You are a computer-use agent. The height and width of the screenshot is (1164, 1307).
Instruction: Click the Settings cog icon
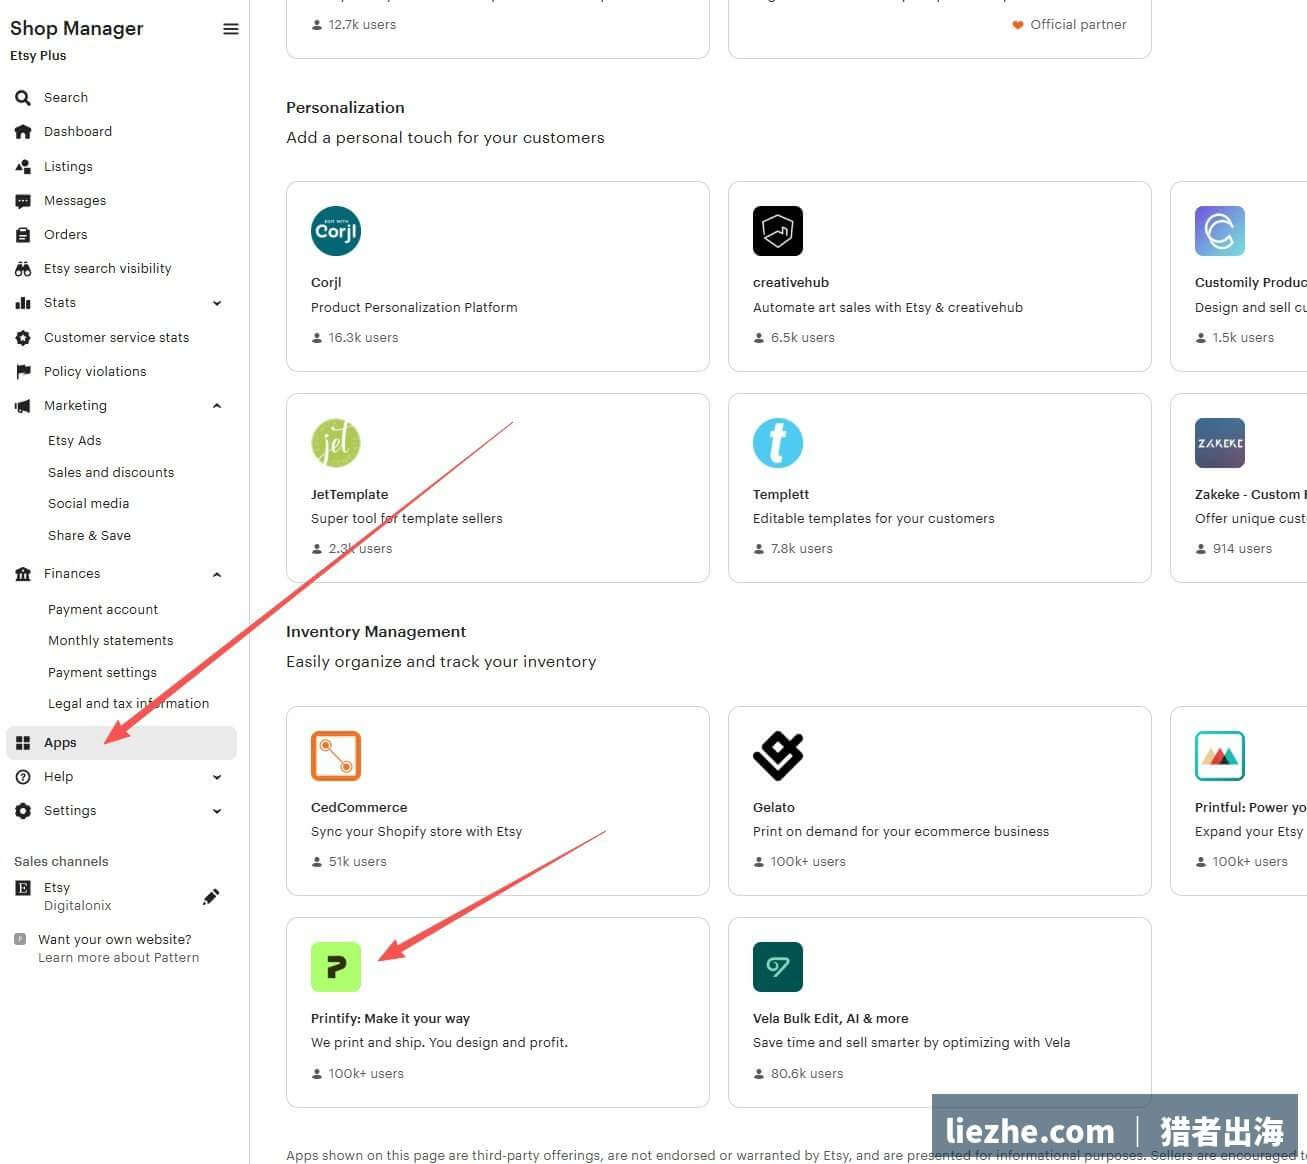click(x=23, y=811)
